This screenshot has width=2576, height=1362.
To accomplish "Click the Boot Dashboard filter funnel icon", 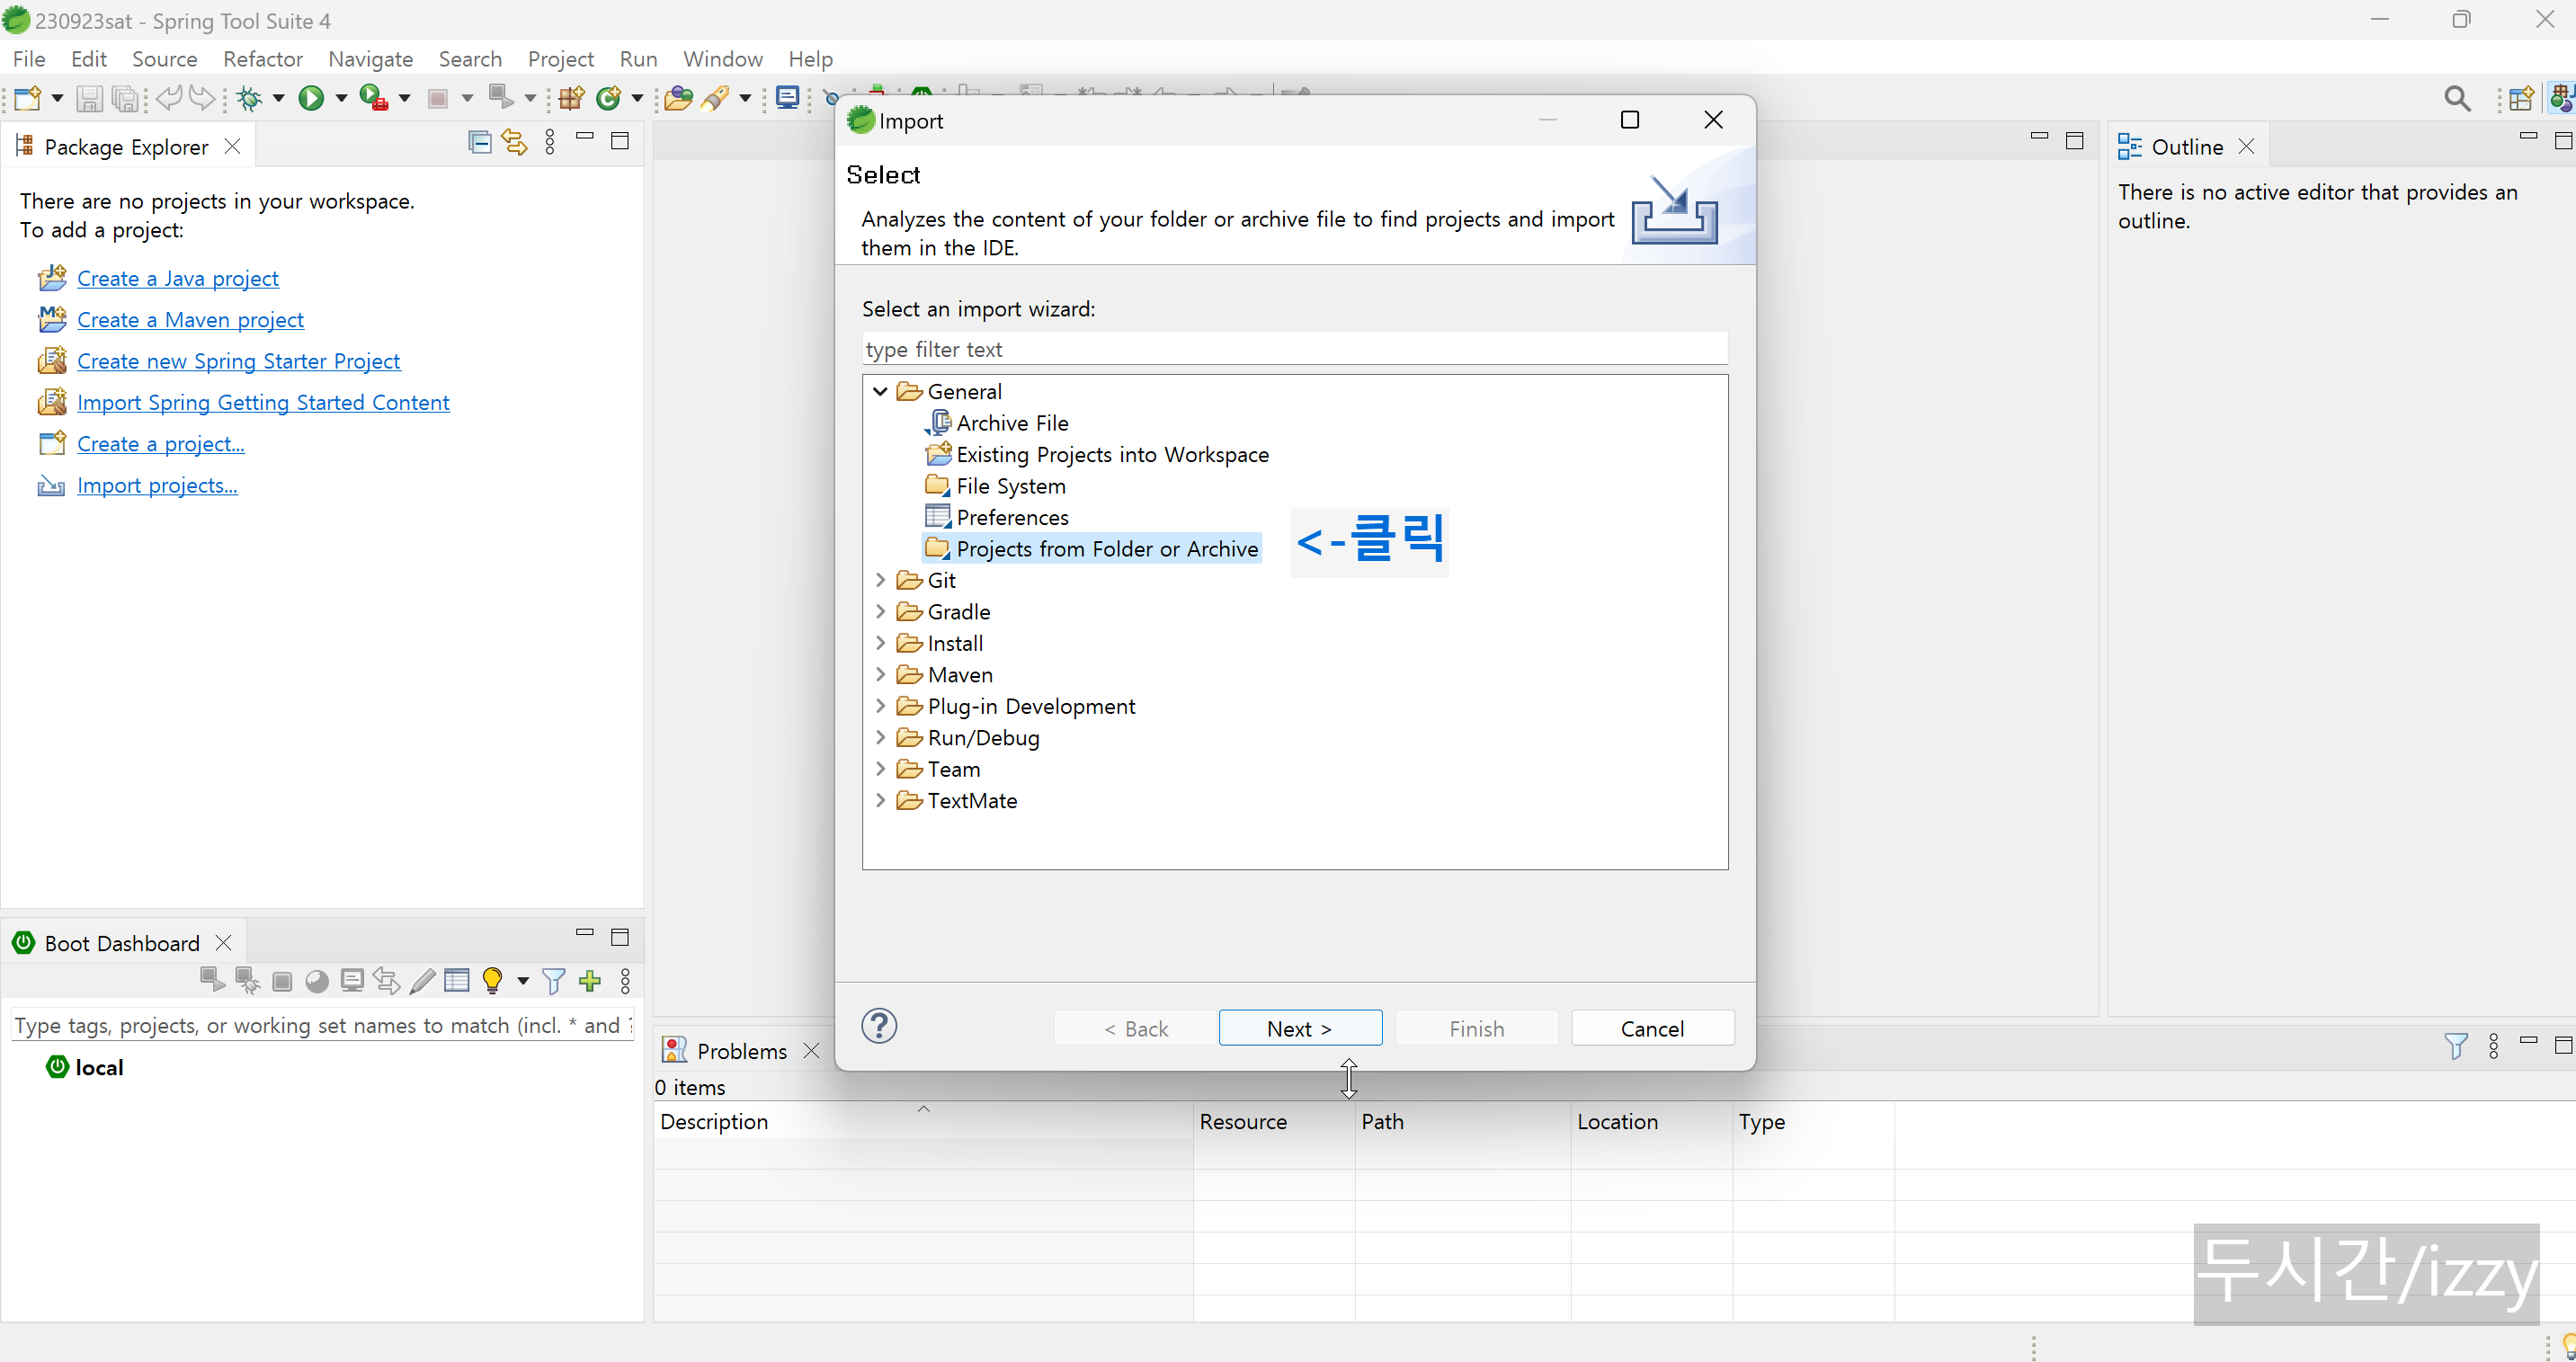I will pos(553,981).
